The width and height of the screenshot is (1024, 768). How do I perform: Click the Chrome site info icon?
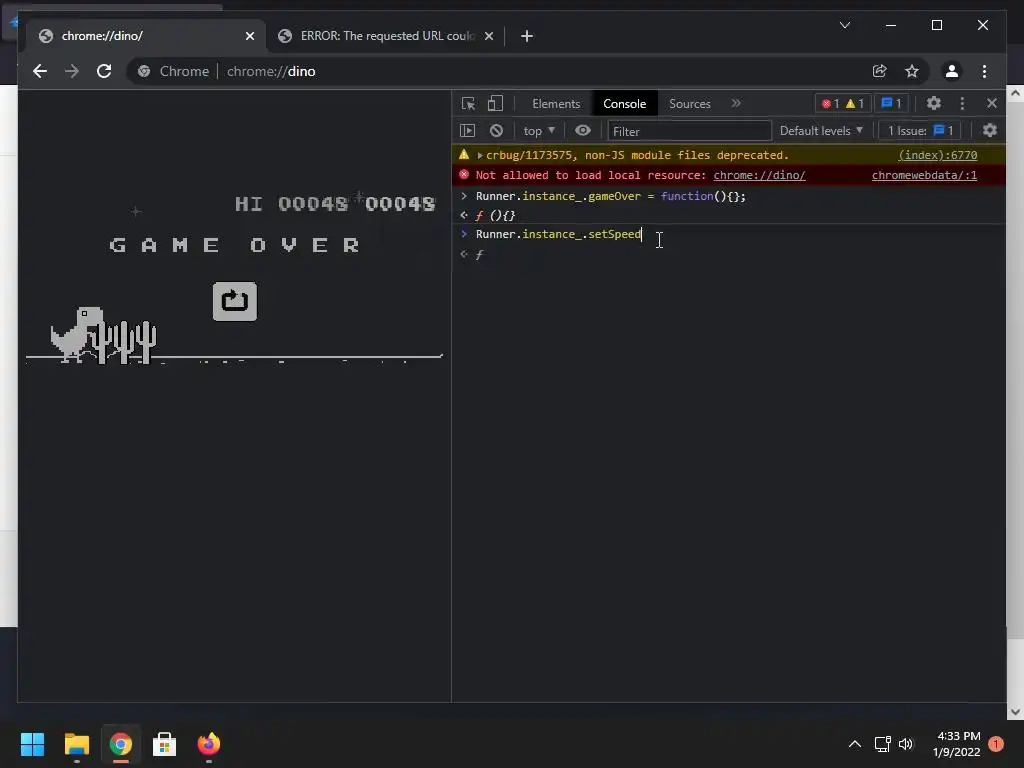click(x=144, y=71)
